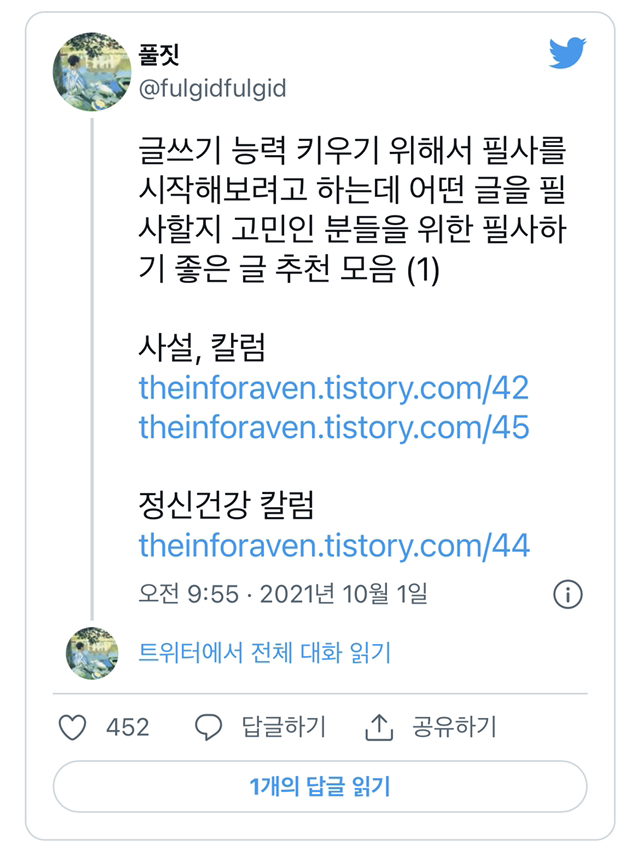Viewport: 640px width, 864px height.
Task: Click the Twitter bird logo
Action: pos(568,53)
